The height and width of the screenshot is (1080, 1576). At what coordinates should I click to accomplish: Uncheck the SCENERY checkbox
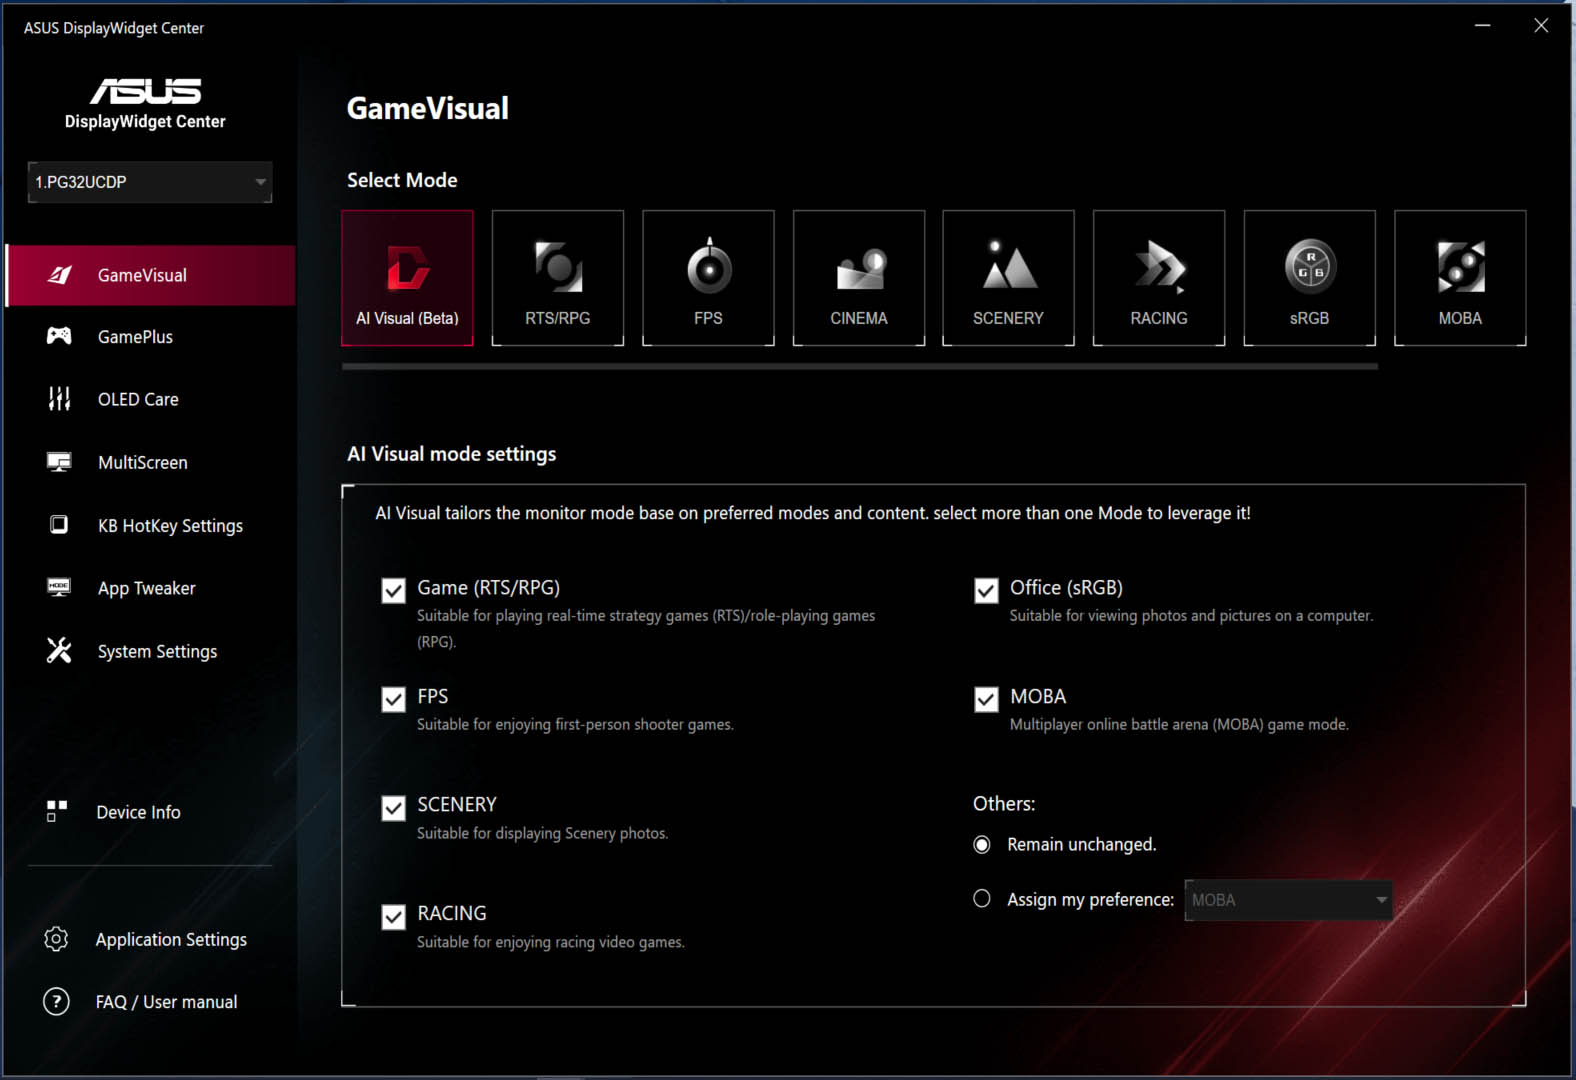(x=394, y=808)
